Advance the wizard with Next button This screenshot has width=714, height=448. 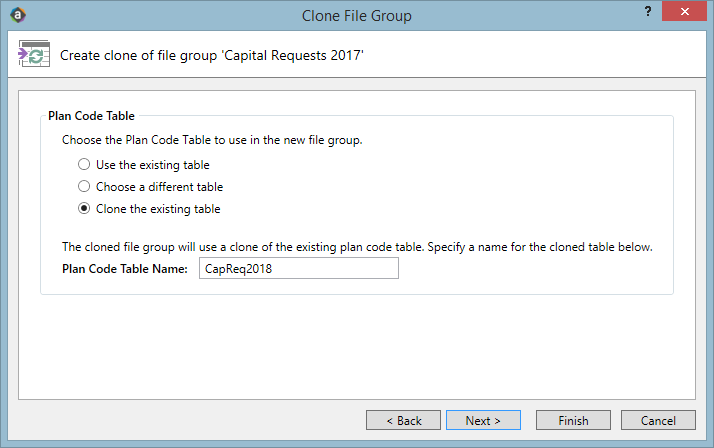(x=483, y=420)
